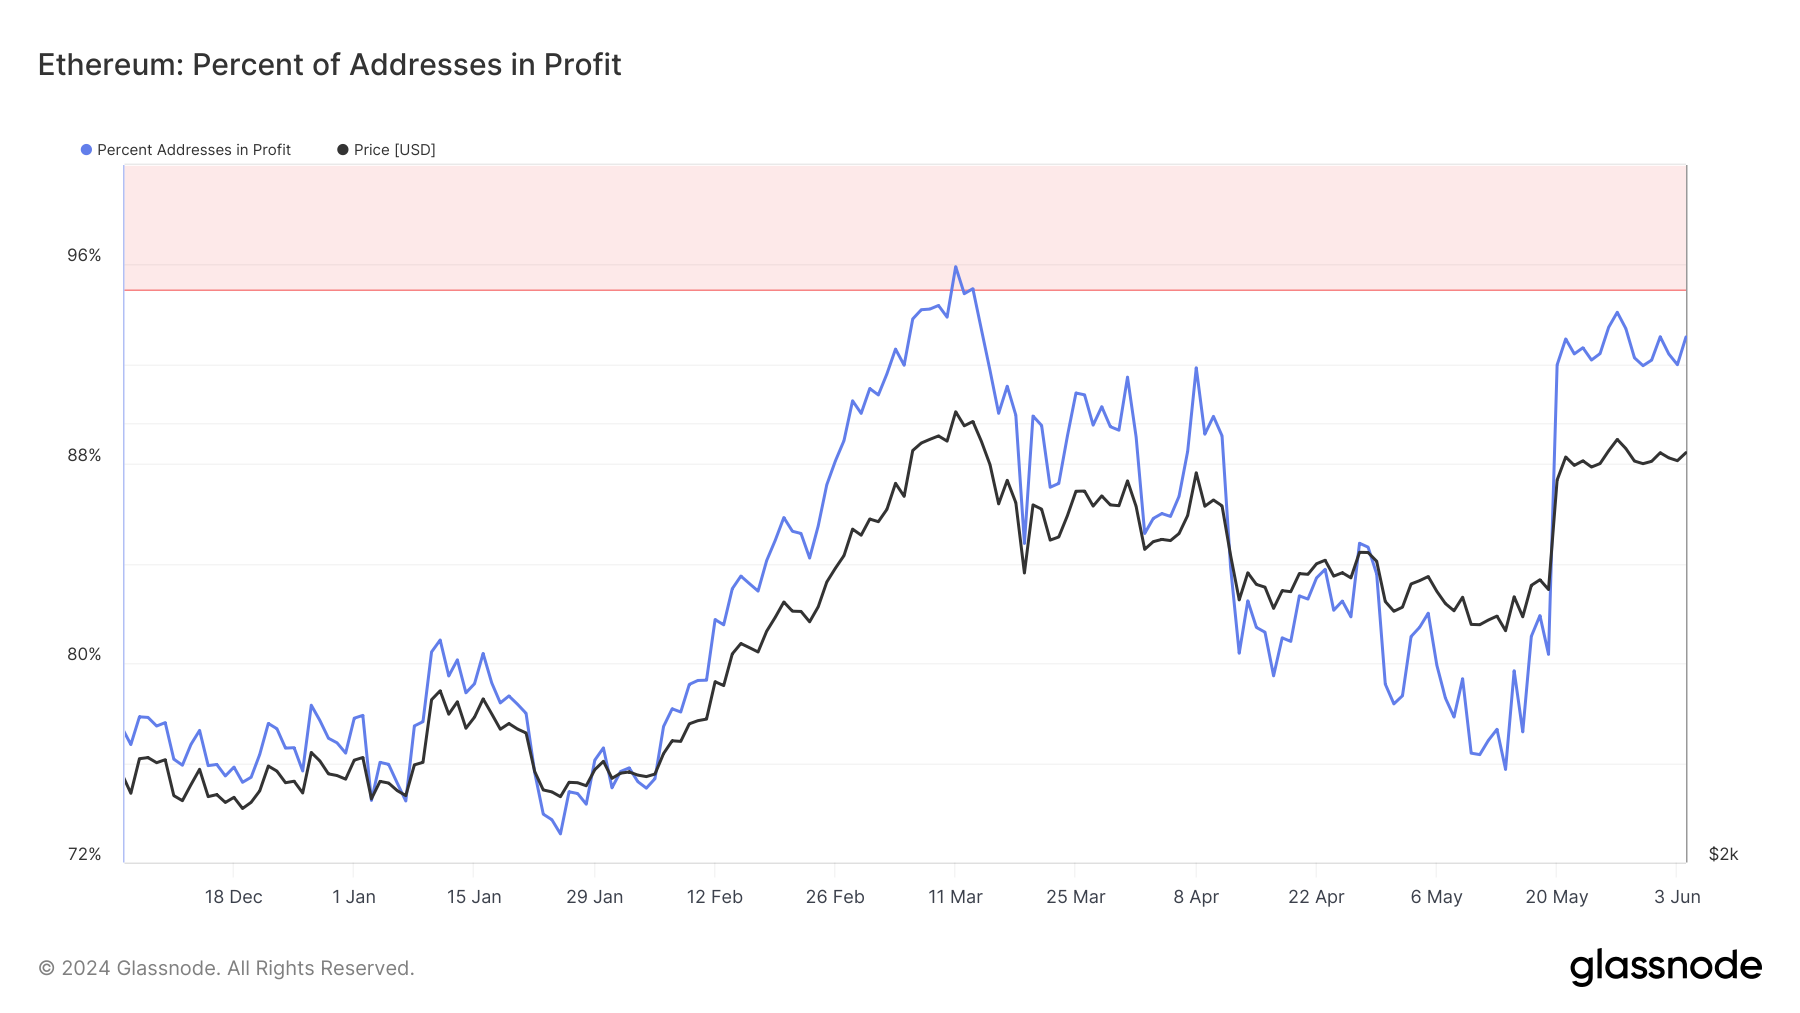Toggle the Price [USD] series label
The width and height of the screenshot is (1800, 1013).
395,150
